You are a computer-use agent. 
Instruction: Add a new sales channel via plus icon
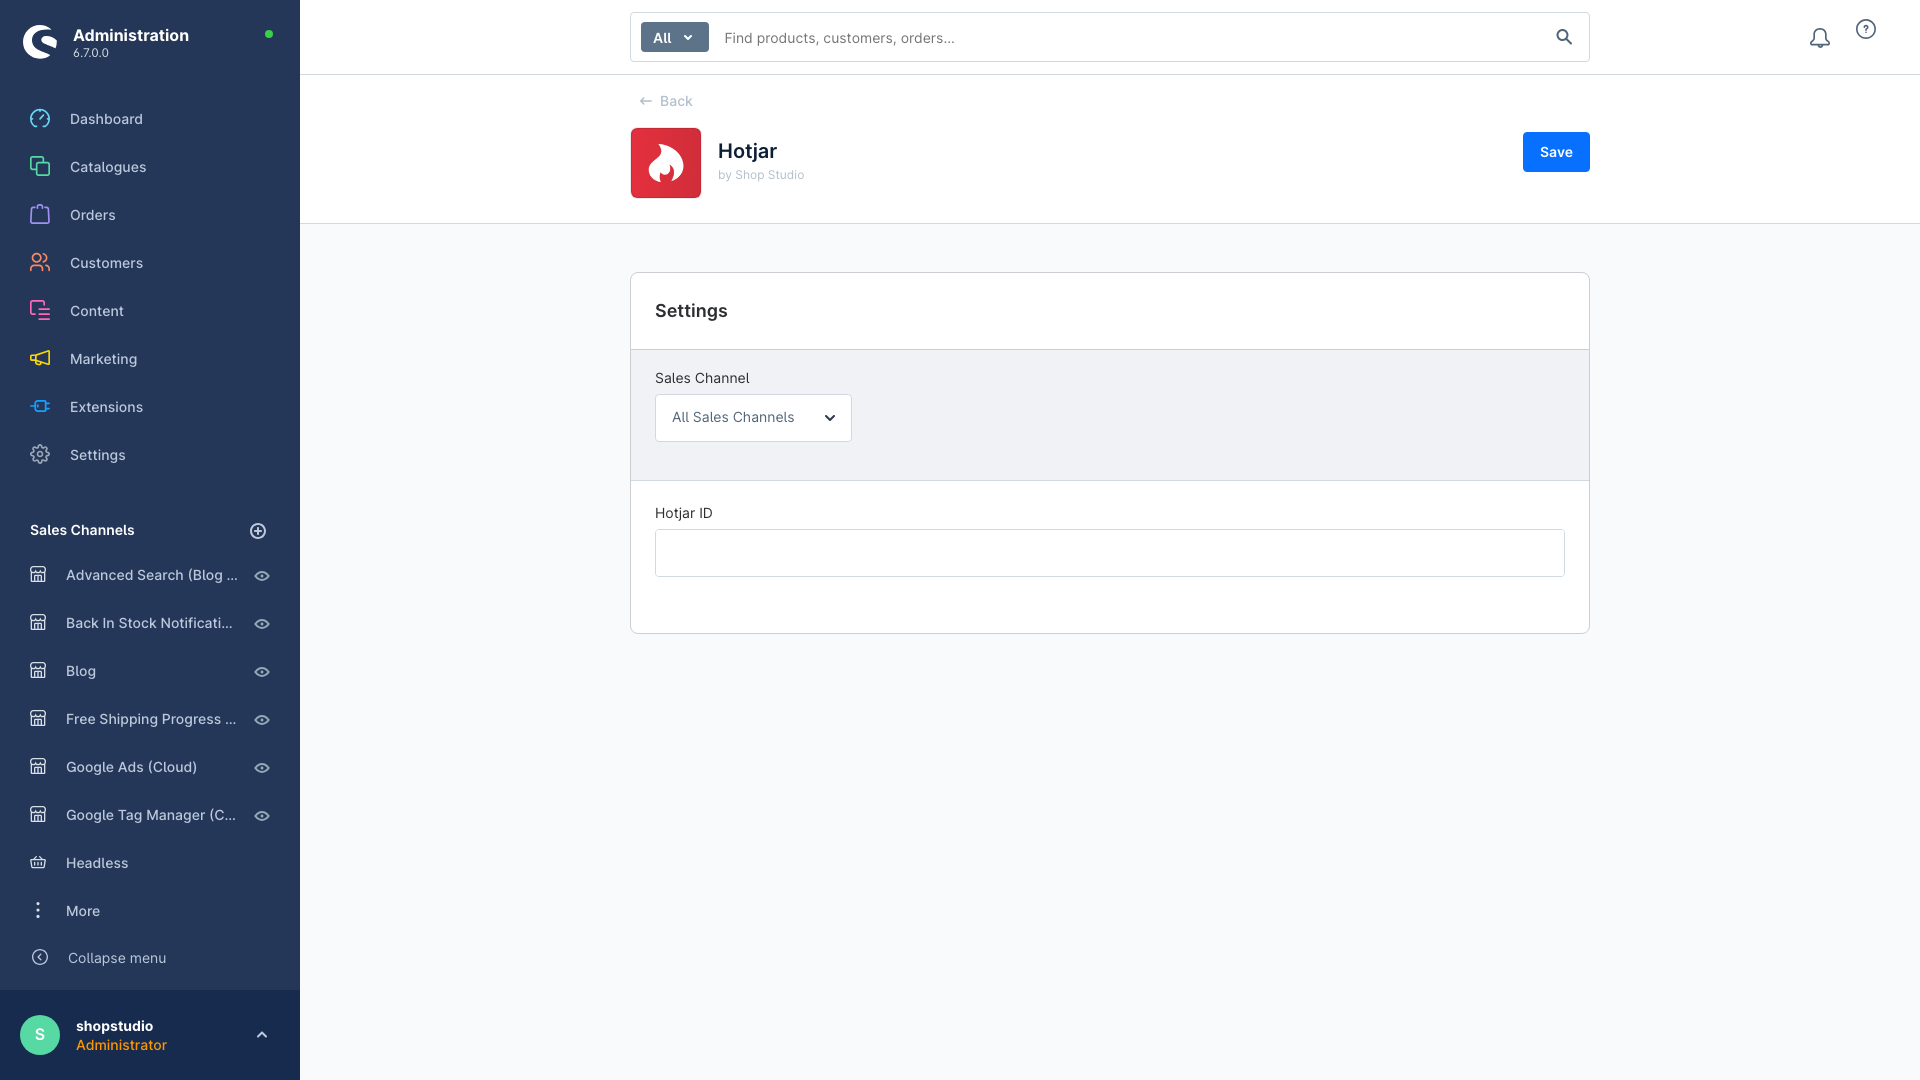(x=258, y=531)
